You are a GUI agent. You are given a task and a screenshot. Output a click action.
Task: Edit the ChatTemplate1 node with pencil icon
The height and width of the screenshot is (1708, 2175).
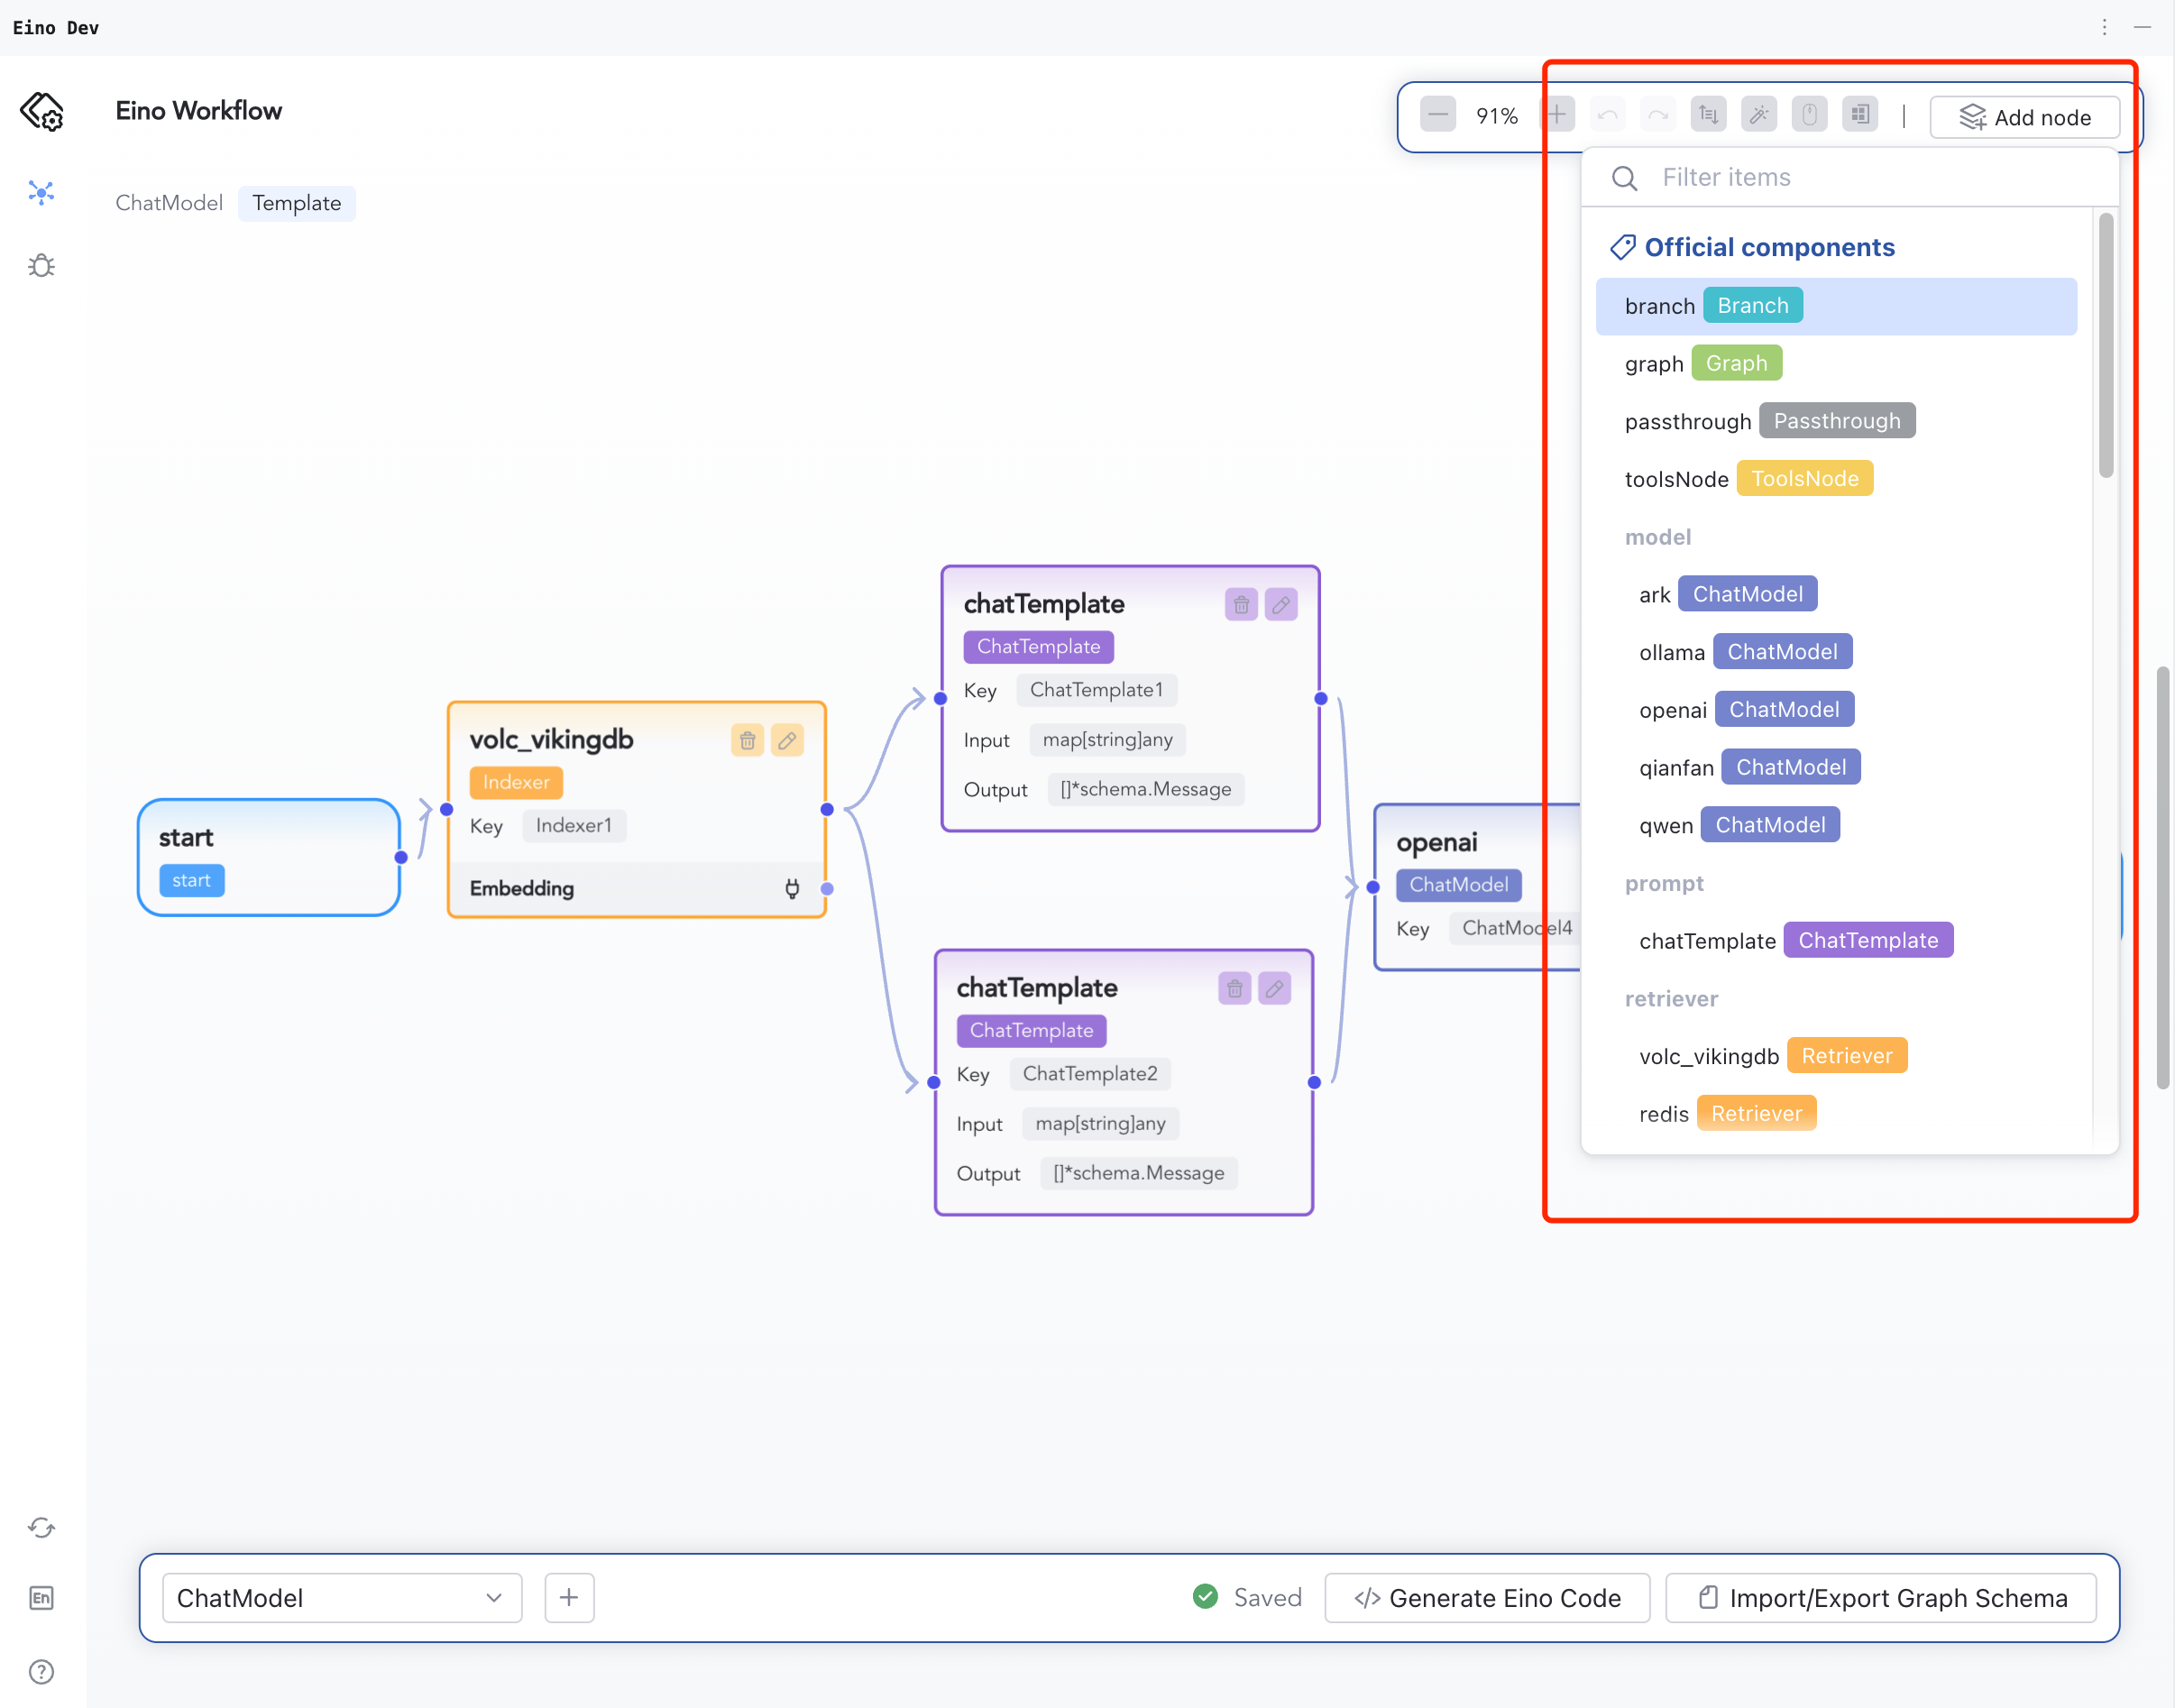(1280, 604)
